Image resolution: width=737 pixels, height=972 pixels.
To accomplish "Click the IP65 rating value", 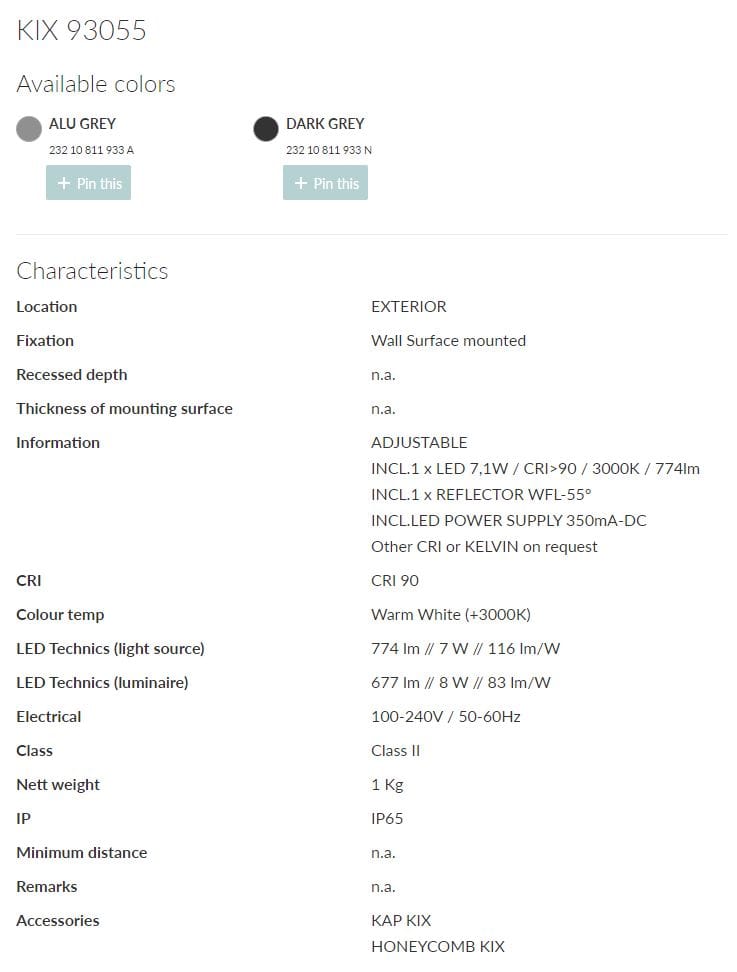I will (x=388, y=818).
